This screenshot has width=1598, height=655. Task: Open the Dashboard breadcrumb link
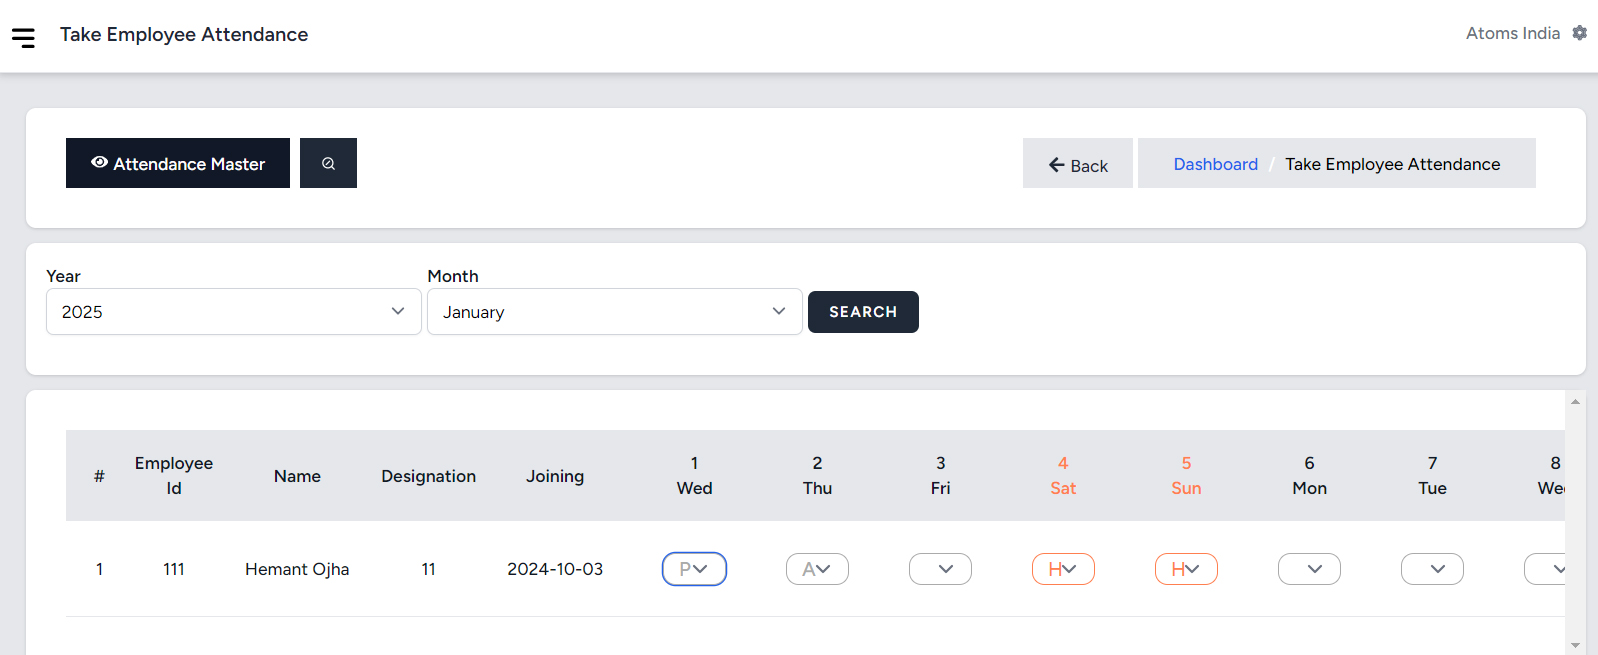pyautogui.click(x=1215, y=164)
